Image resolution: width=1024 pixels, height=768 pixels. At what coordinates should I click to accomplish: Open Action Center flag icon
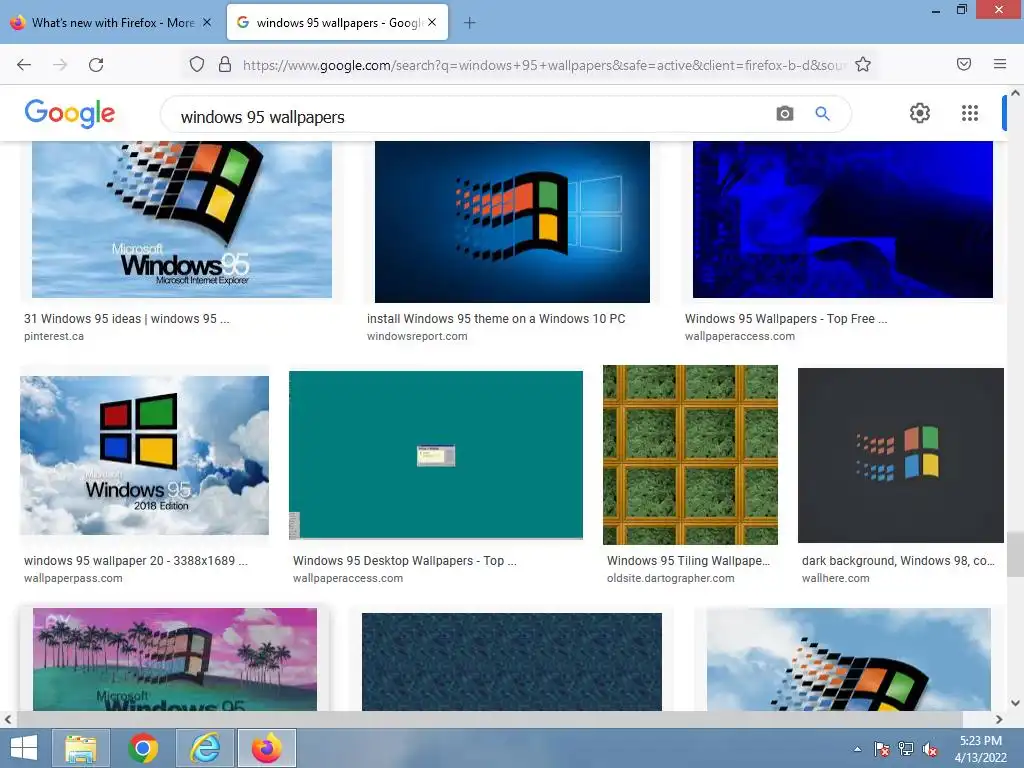(x=882, y=749)
